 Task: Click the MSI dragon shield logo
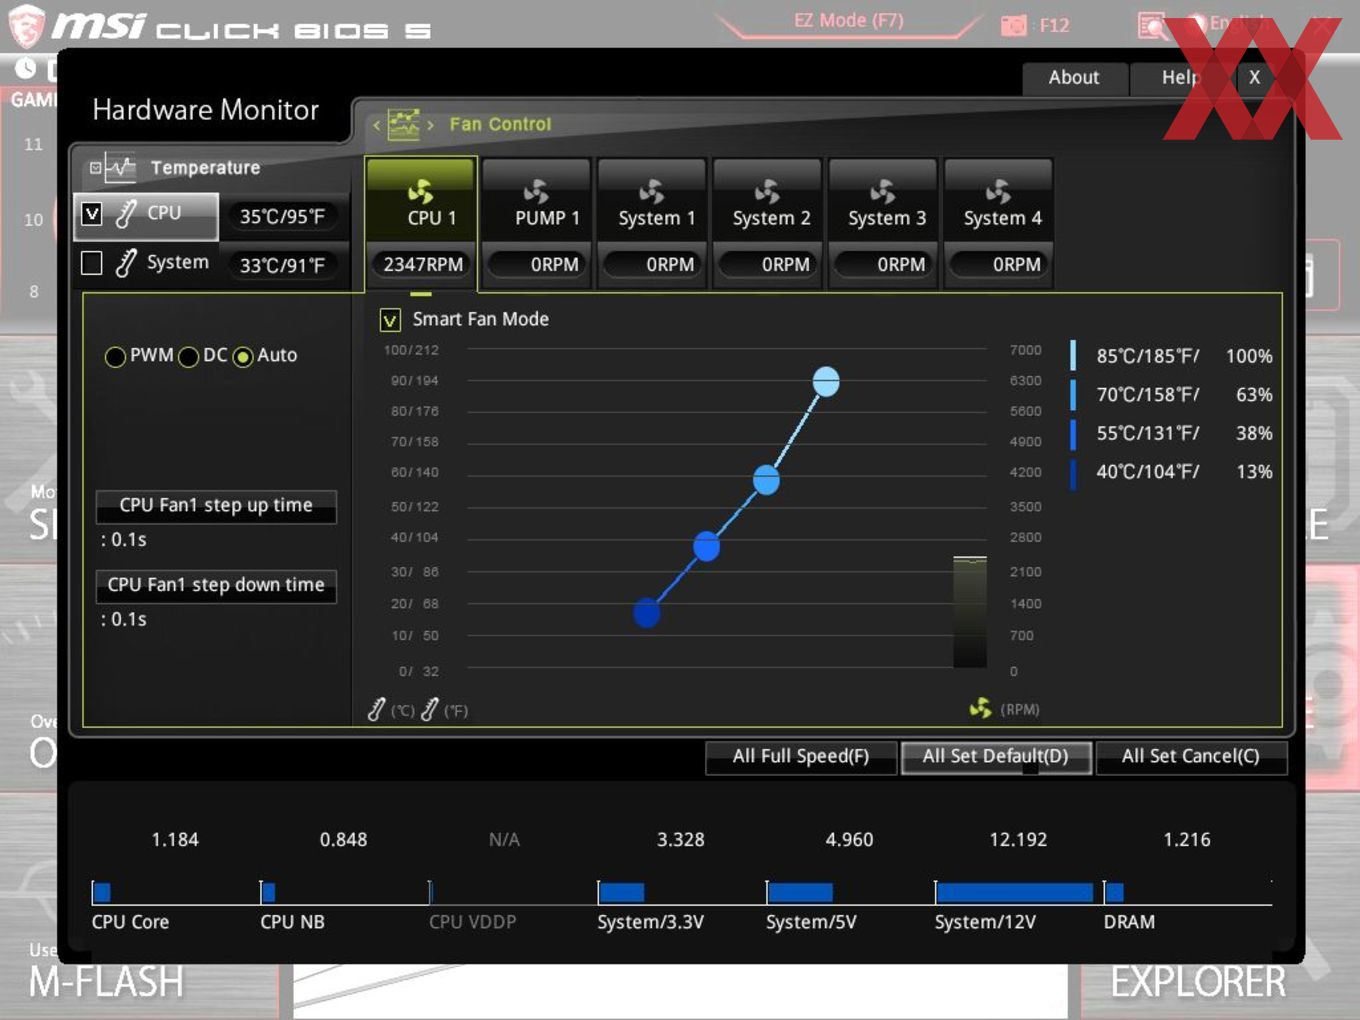(27, 26)
